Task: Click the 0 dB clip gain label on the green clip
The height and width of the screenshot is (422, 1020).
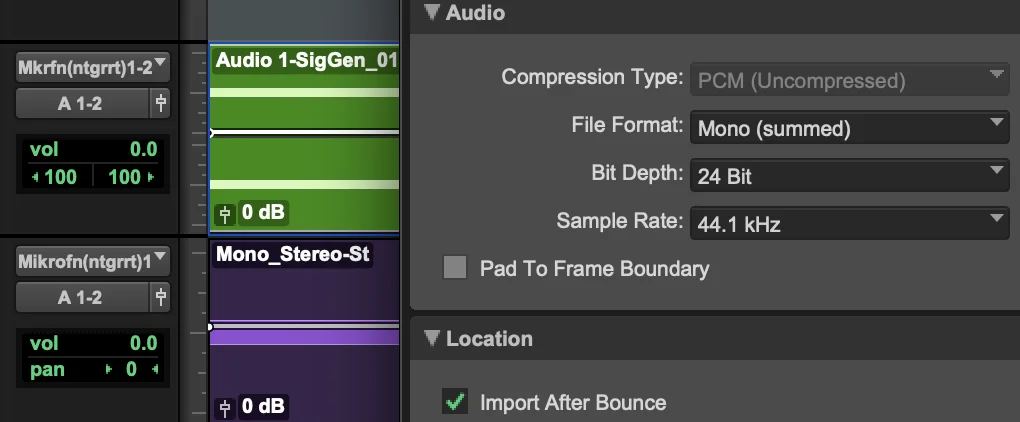Action: click(x=263, y=213)
